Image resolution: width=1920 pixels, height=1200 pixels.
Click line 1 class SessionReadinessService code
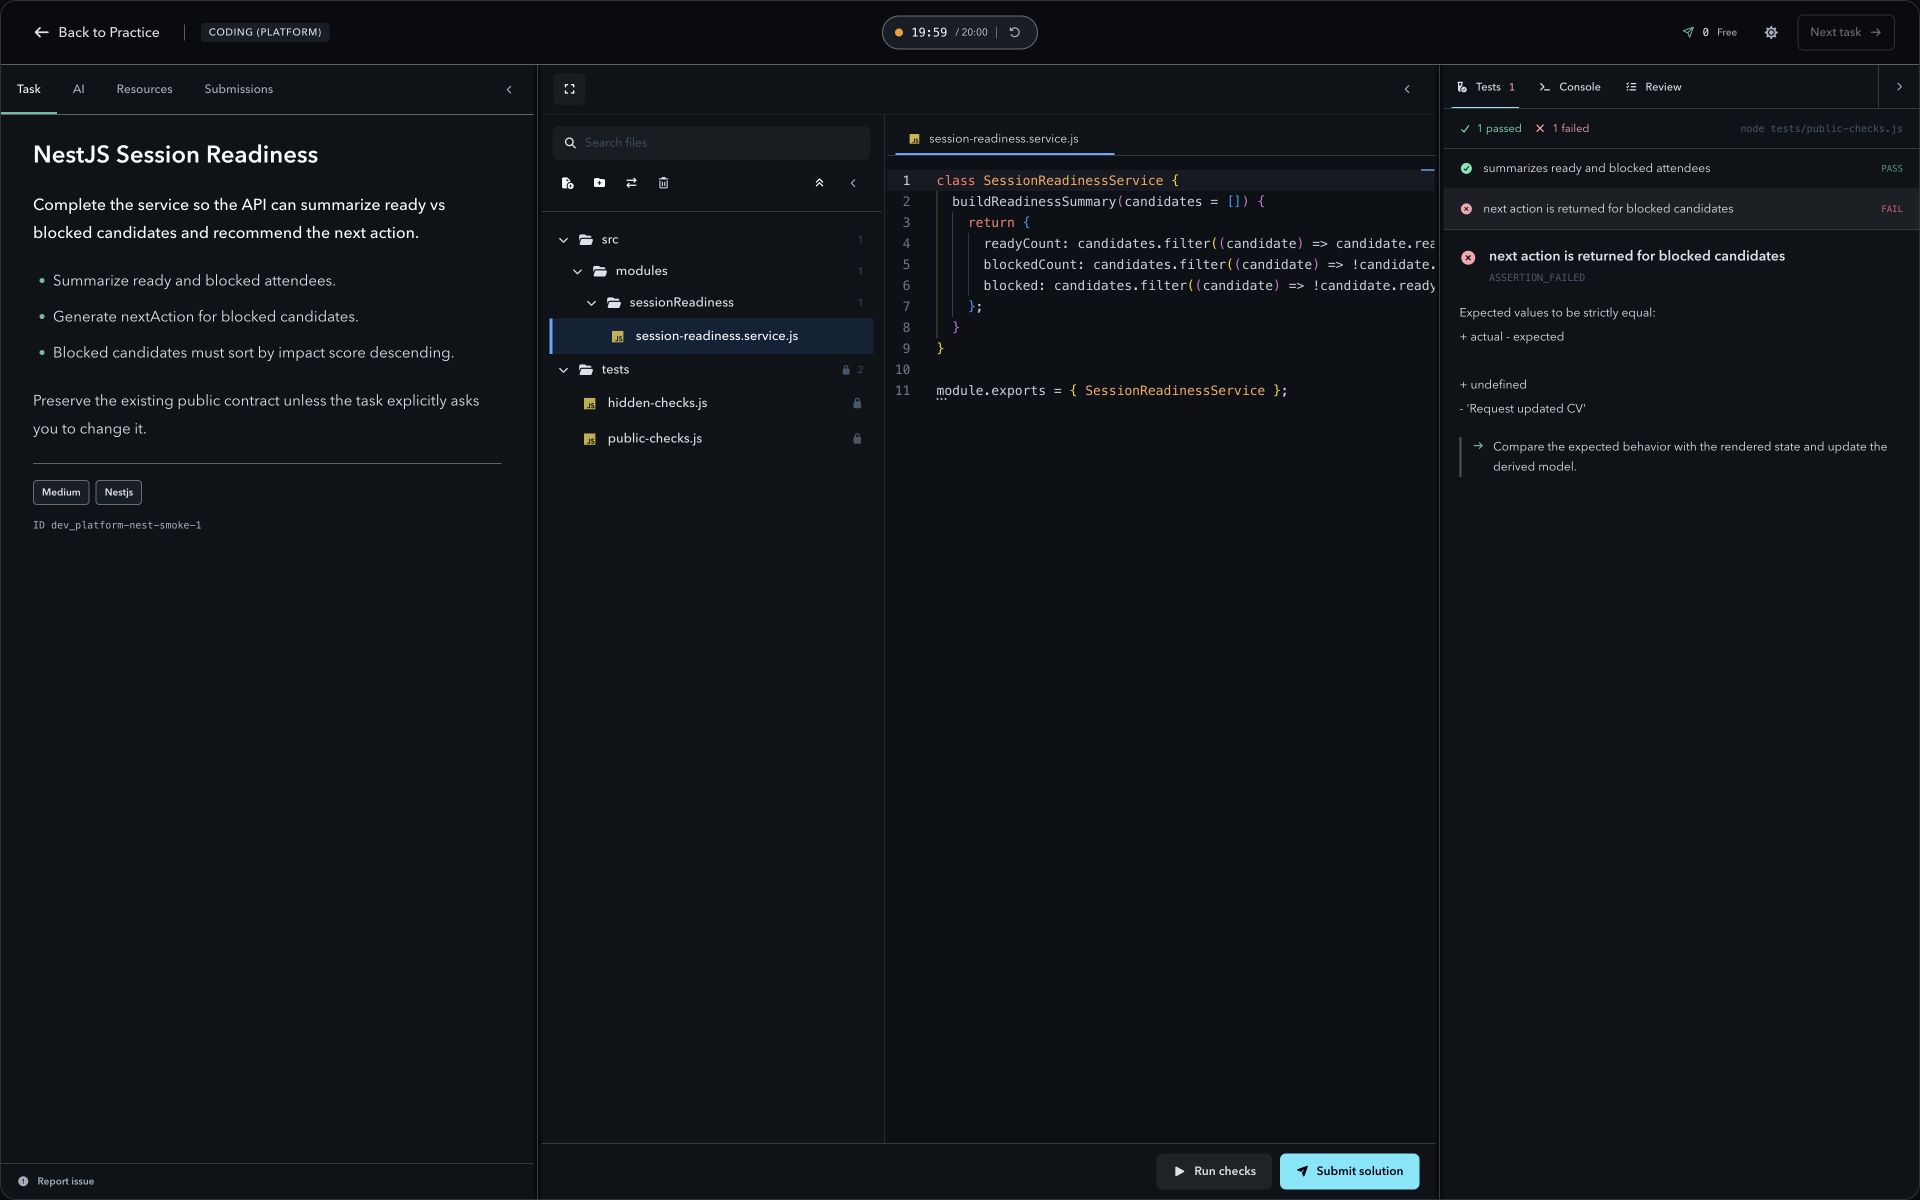(1057, 181)
